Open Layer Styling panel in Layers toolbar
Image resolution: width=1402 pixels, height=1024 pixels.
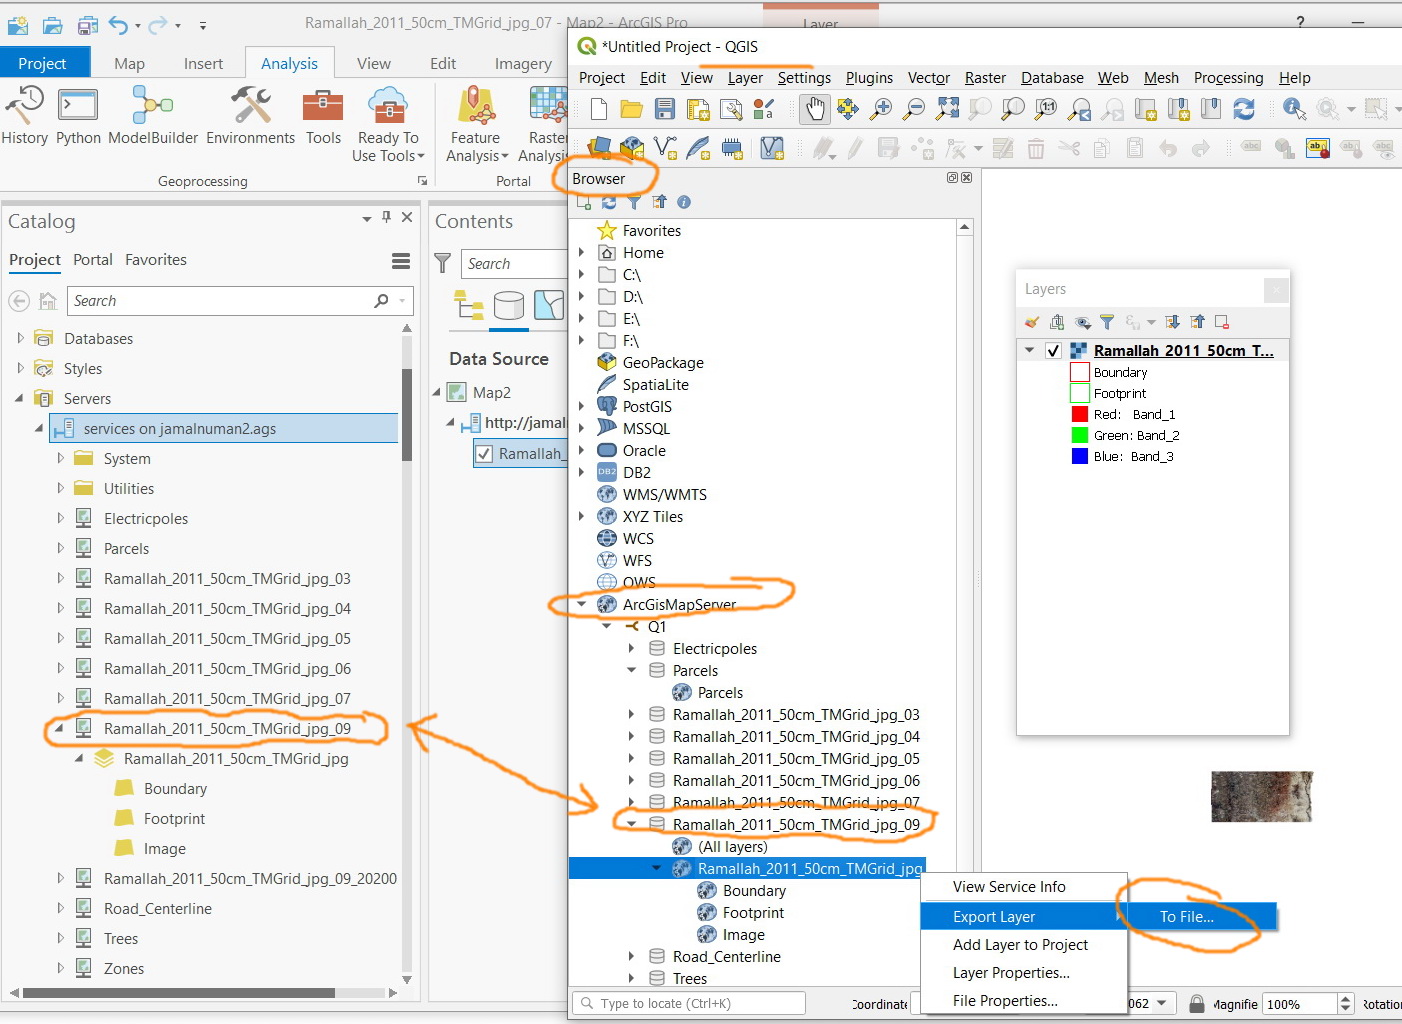pyautogui.click(x=1032, y=322)
